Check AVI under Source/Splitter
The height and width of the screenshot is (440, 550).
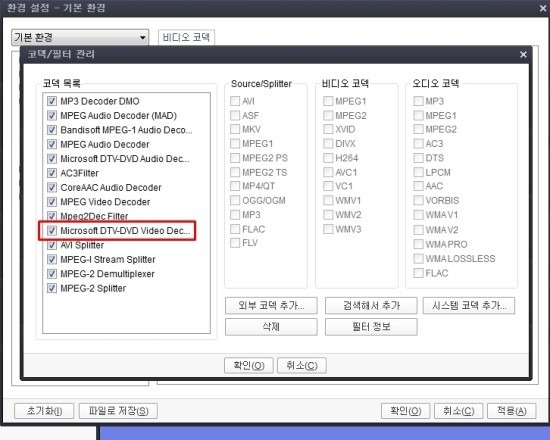pos(235,101)
